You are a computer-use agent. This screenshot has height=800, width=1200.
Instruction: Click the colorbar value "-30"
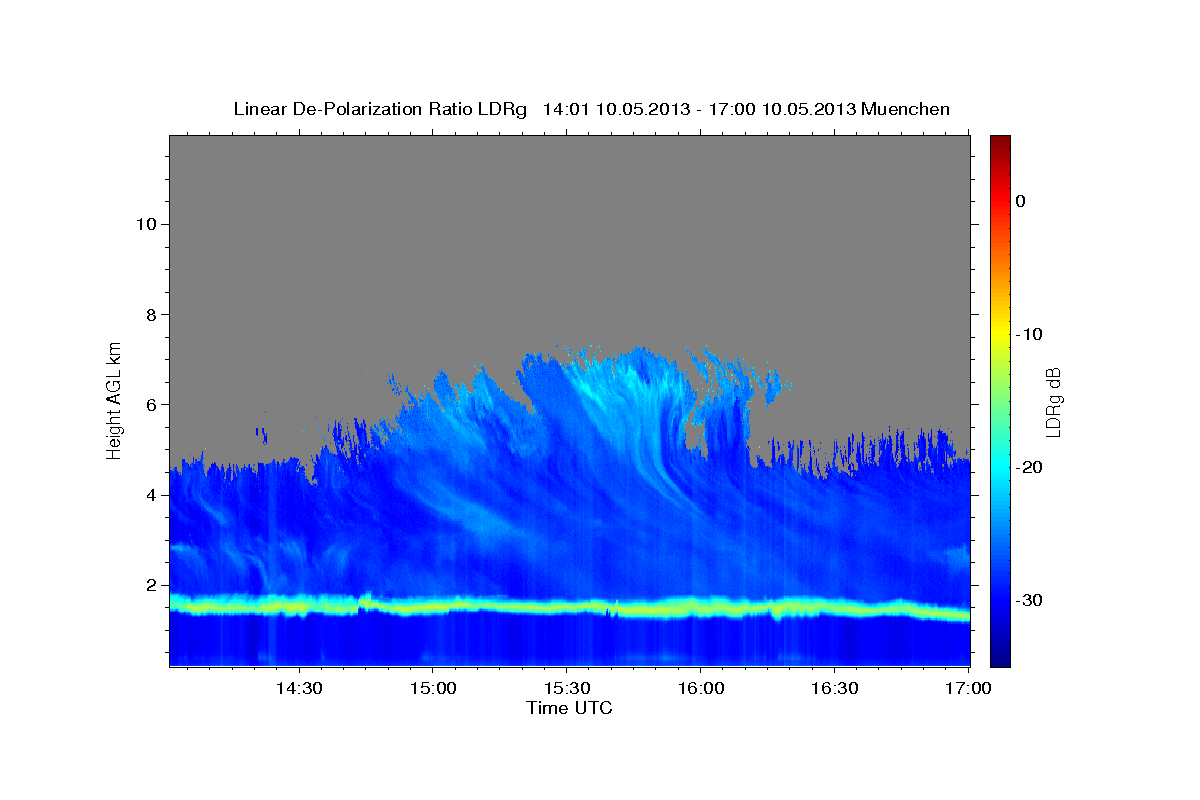tap(1029, 600)
